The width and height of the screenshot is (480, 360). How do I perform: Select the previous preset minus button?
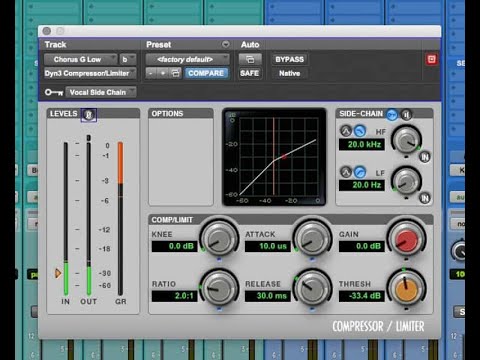click(x=151, y=73)
